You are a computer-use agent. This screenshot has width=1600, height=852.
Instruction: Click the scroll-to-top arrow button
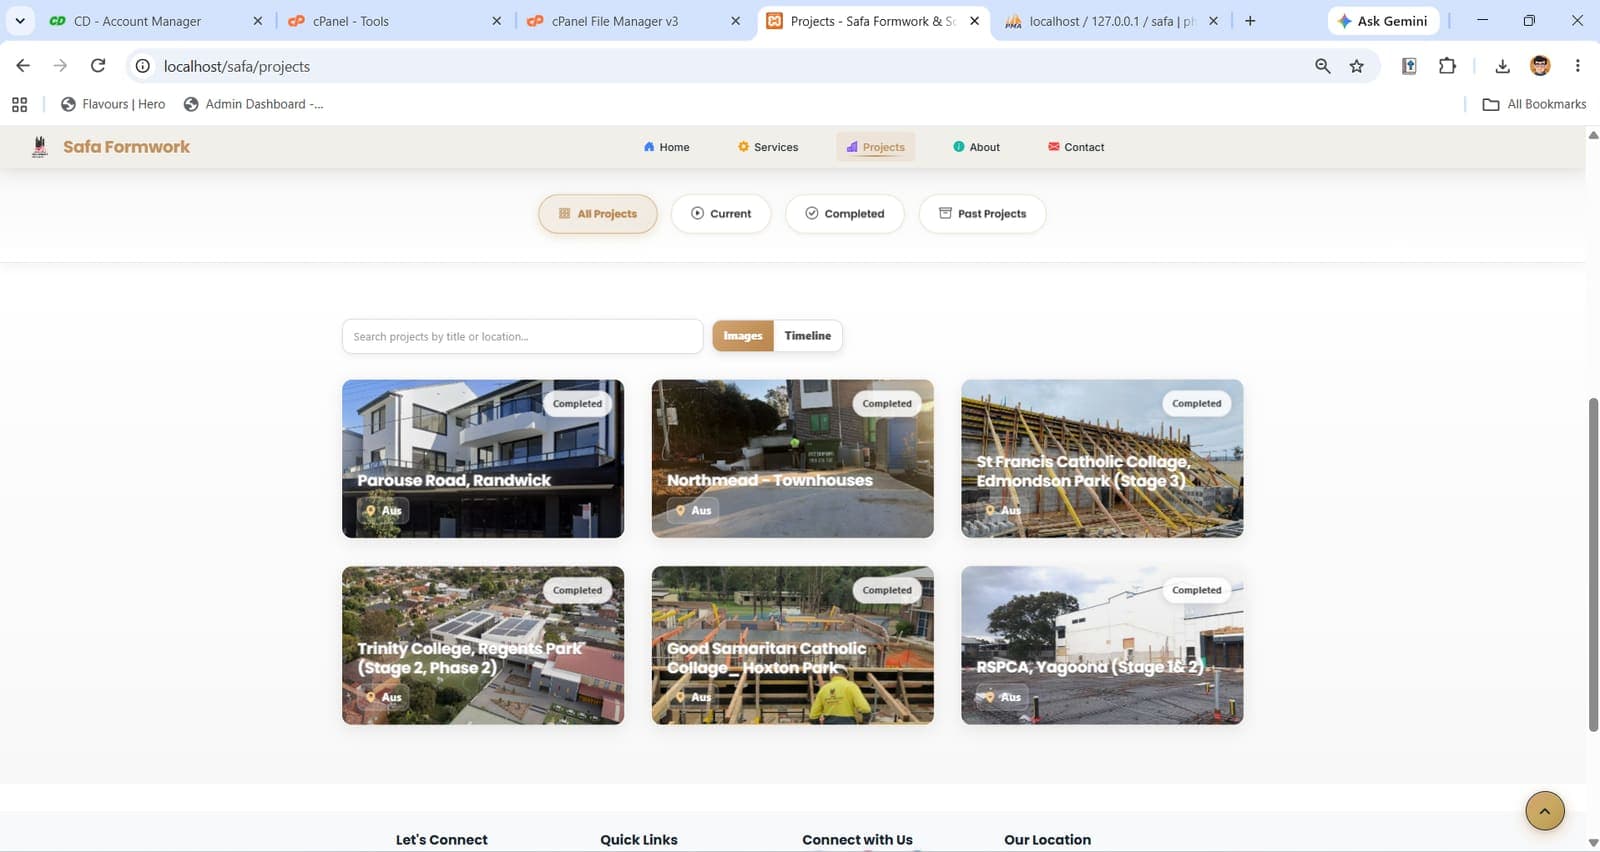[1545, 811]
